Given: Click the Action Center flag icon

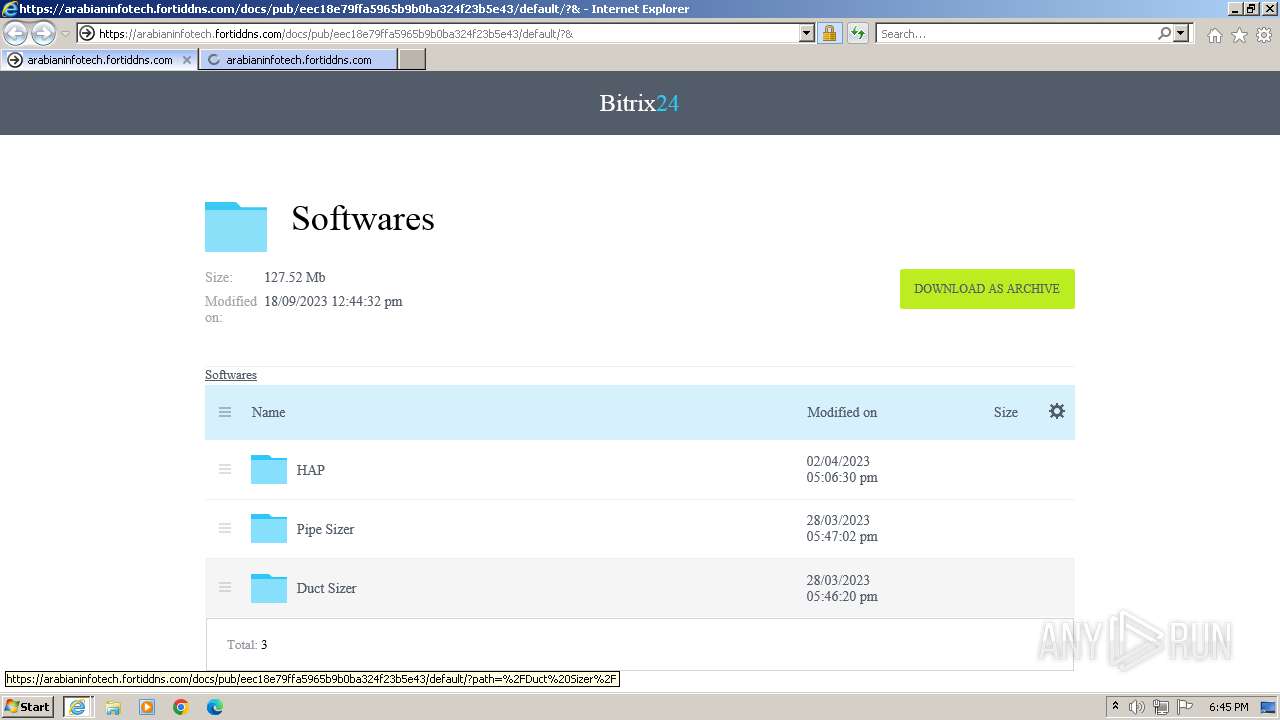Looking at the screenshot, I should click(1184, 707).
